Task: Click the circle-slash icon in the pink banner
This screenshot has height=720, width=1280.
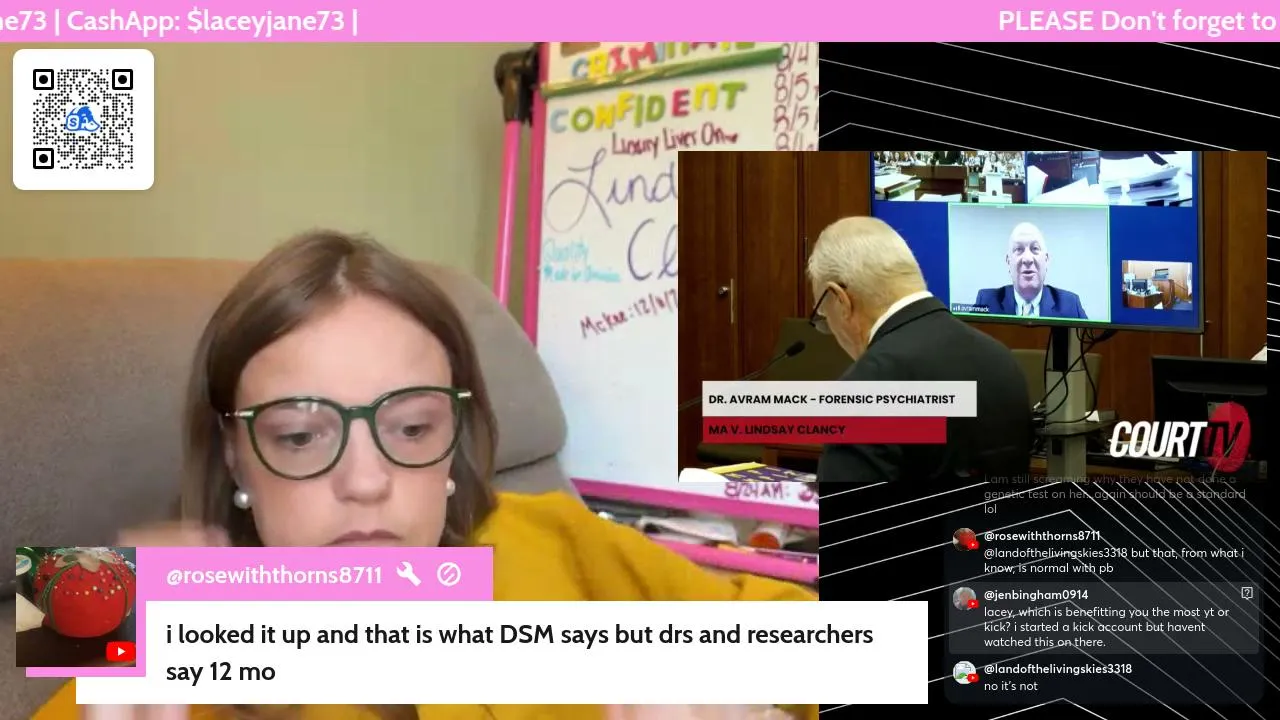Action: click(x=449, y=574)
